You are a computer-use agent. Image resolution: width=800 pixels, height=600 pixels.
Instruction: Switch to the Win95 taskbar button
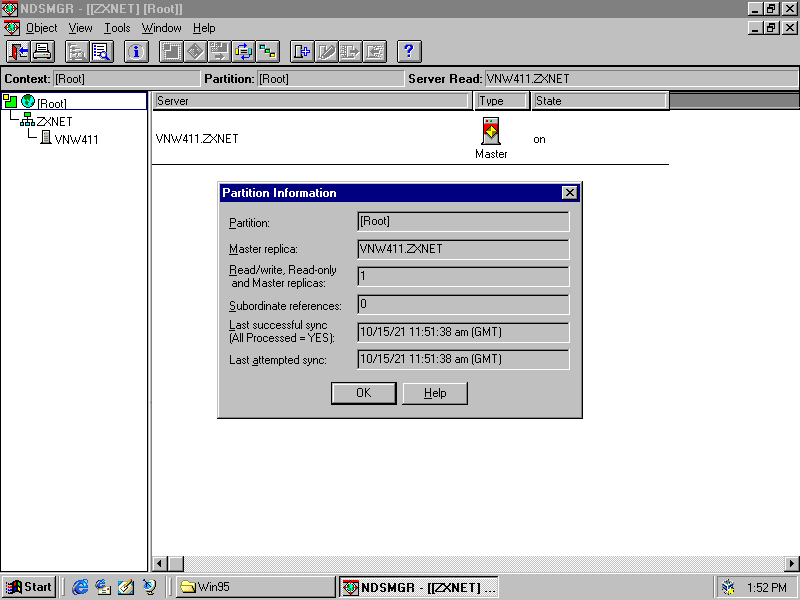tap(255, 587)
